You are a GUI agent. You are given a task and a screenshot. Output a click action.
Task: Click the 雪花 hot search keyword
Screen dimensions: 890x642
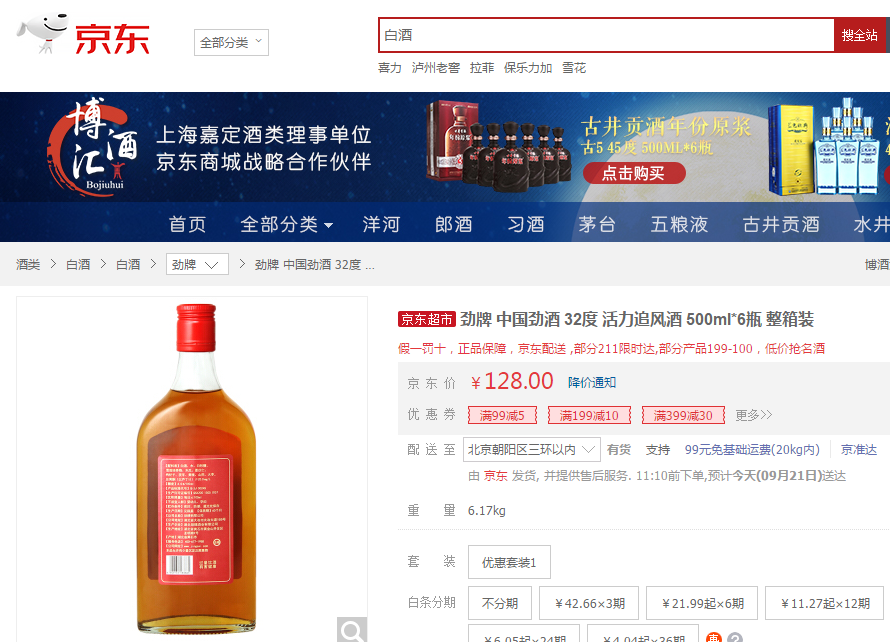(x=574, y=68)
